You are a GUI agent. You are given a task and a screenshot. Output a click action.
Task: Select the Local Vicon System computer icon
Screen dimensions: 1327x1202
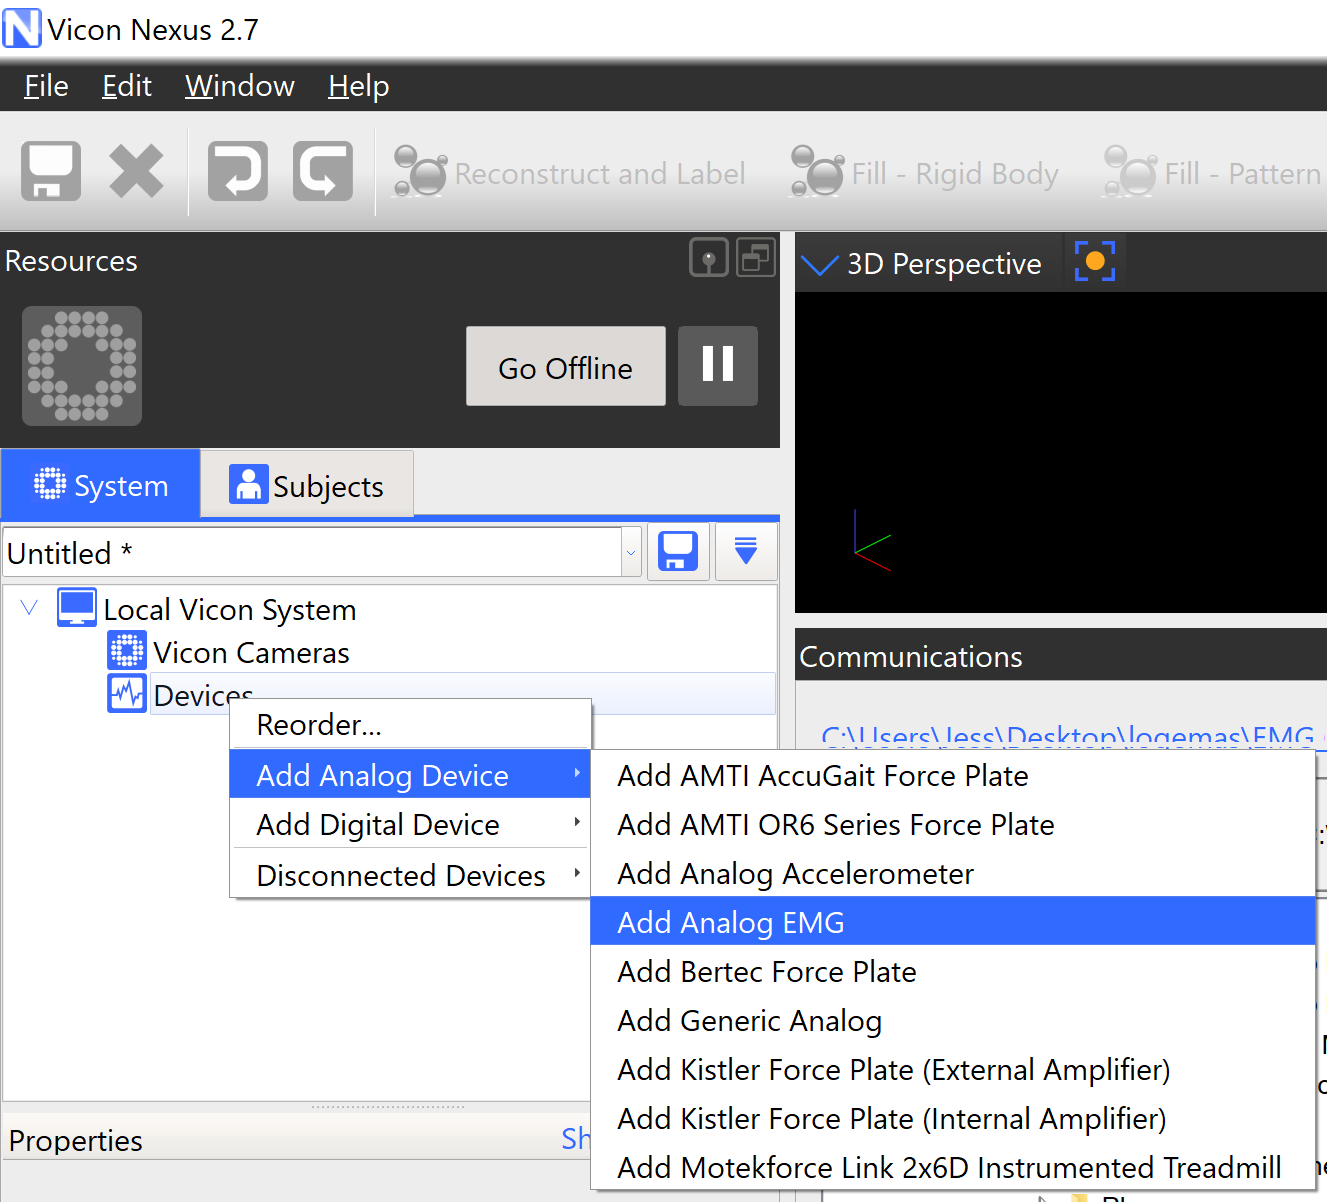pos(77,607)
